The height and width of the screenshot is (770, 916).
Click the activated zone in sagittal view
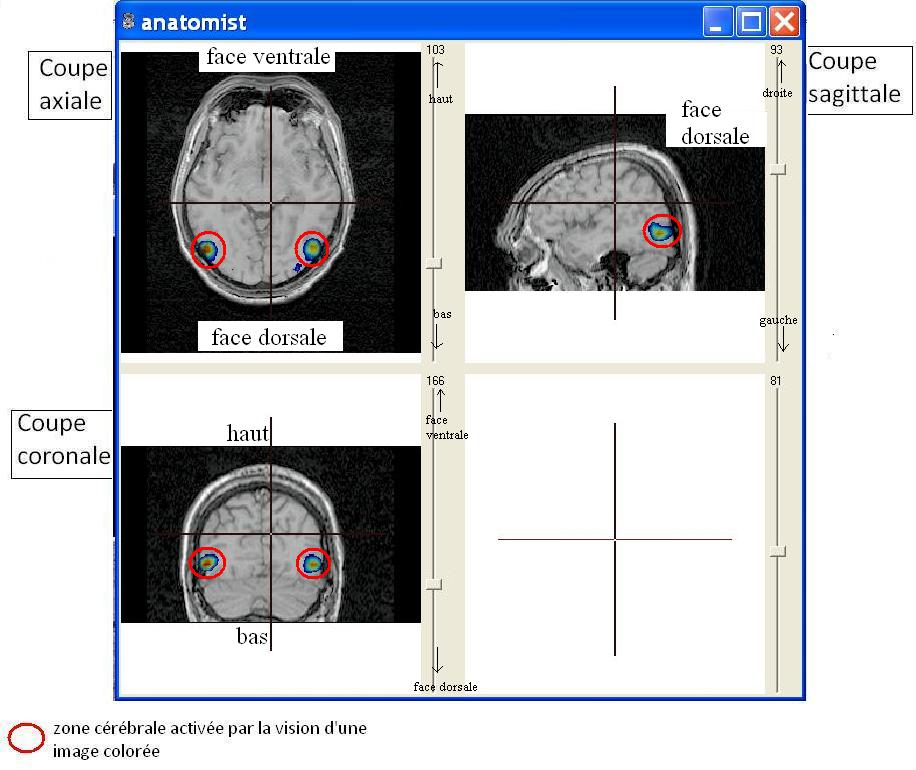pyautogui.click(x=661, y=231)
